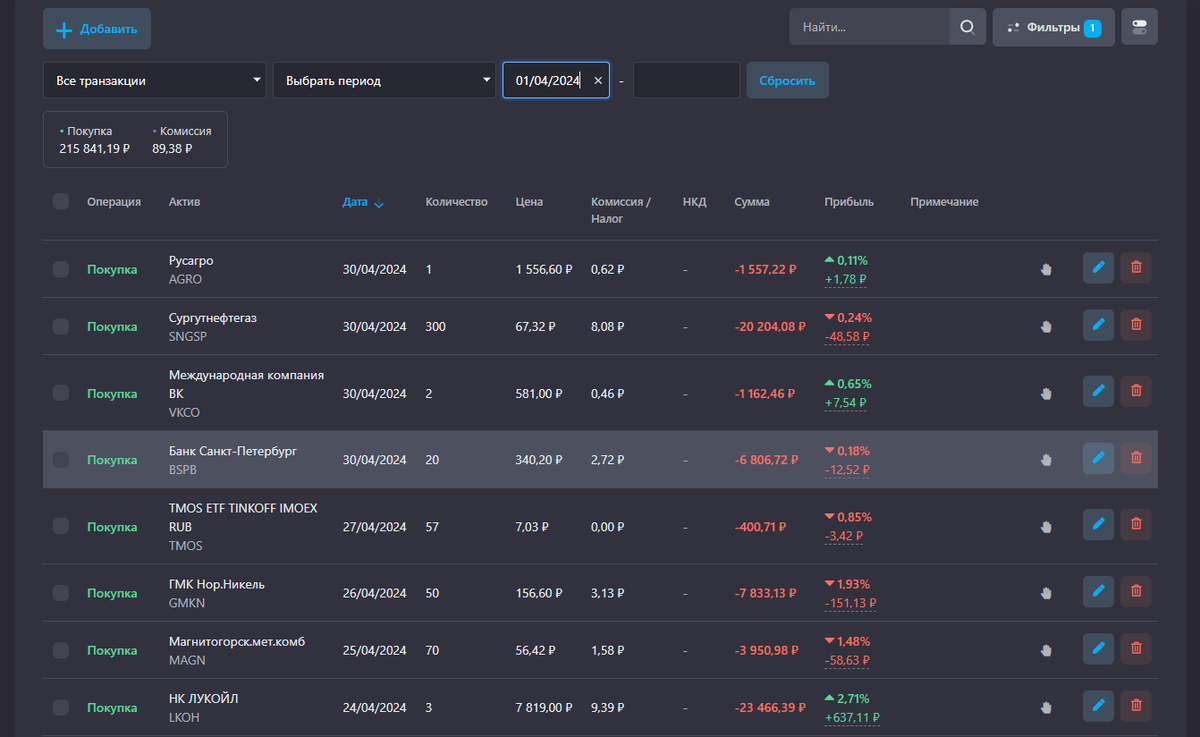Click the -48,58 ₽ profit value
The image size is (1200, 737).
847,337
